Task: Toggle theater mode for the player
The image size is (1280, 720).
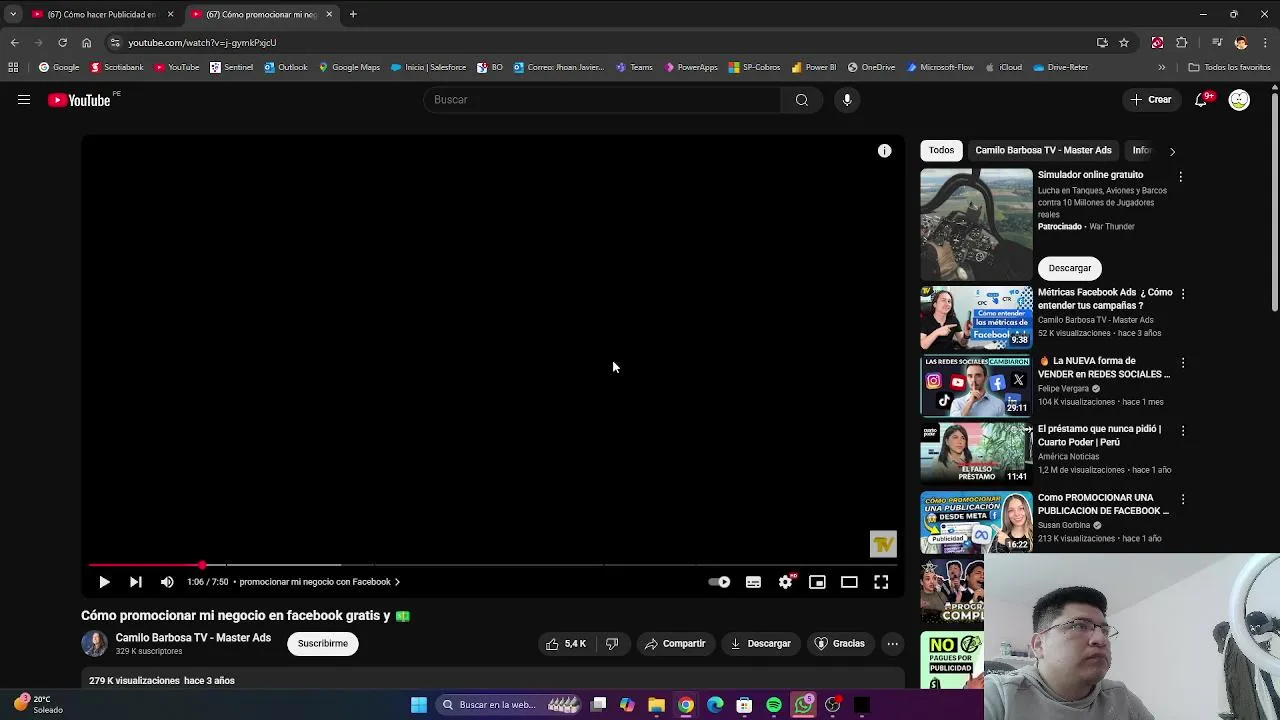Action: [x=849, y=582]
